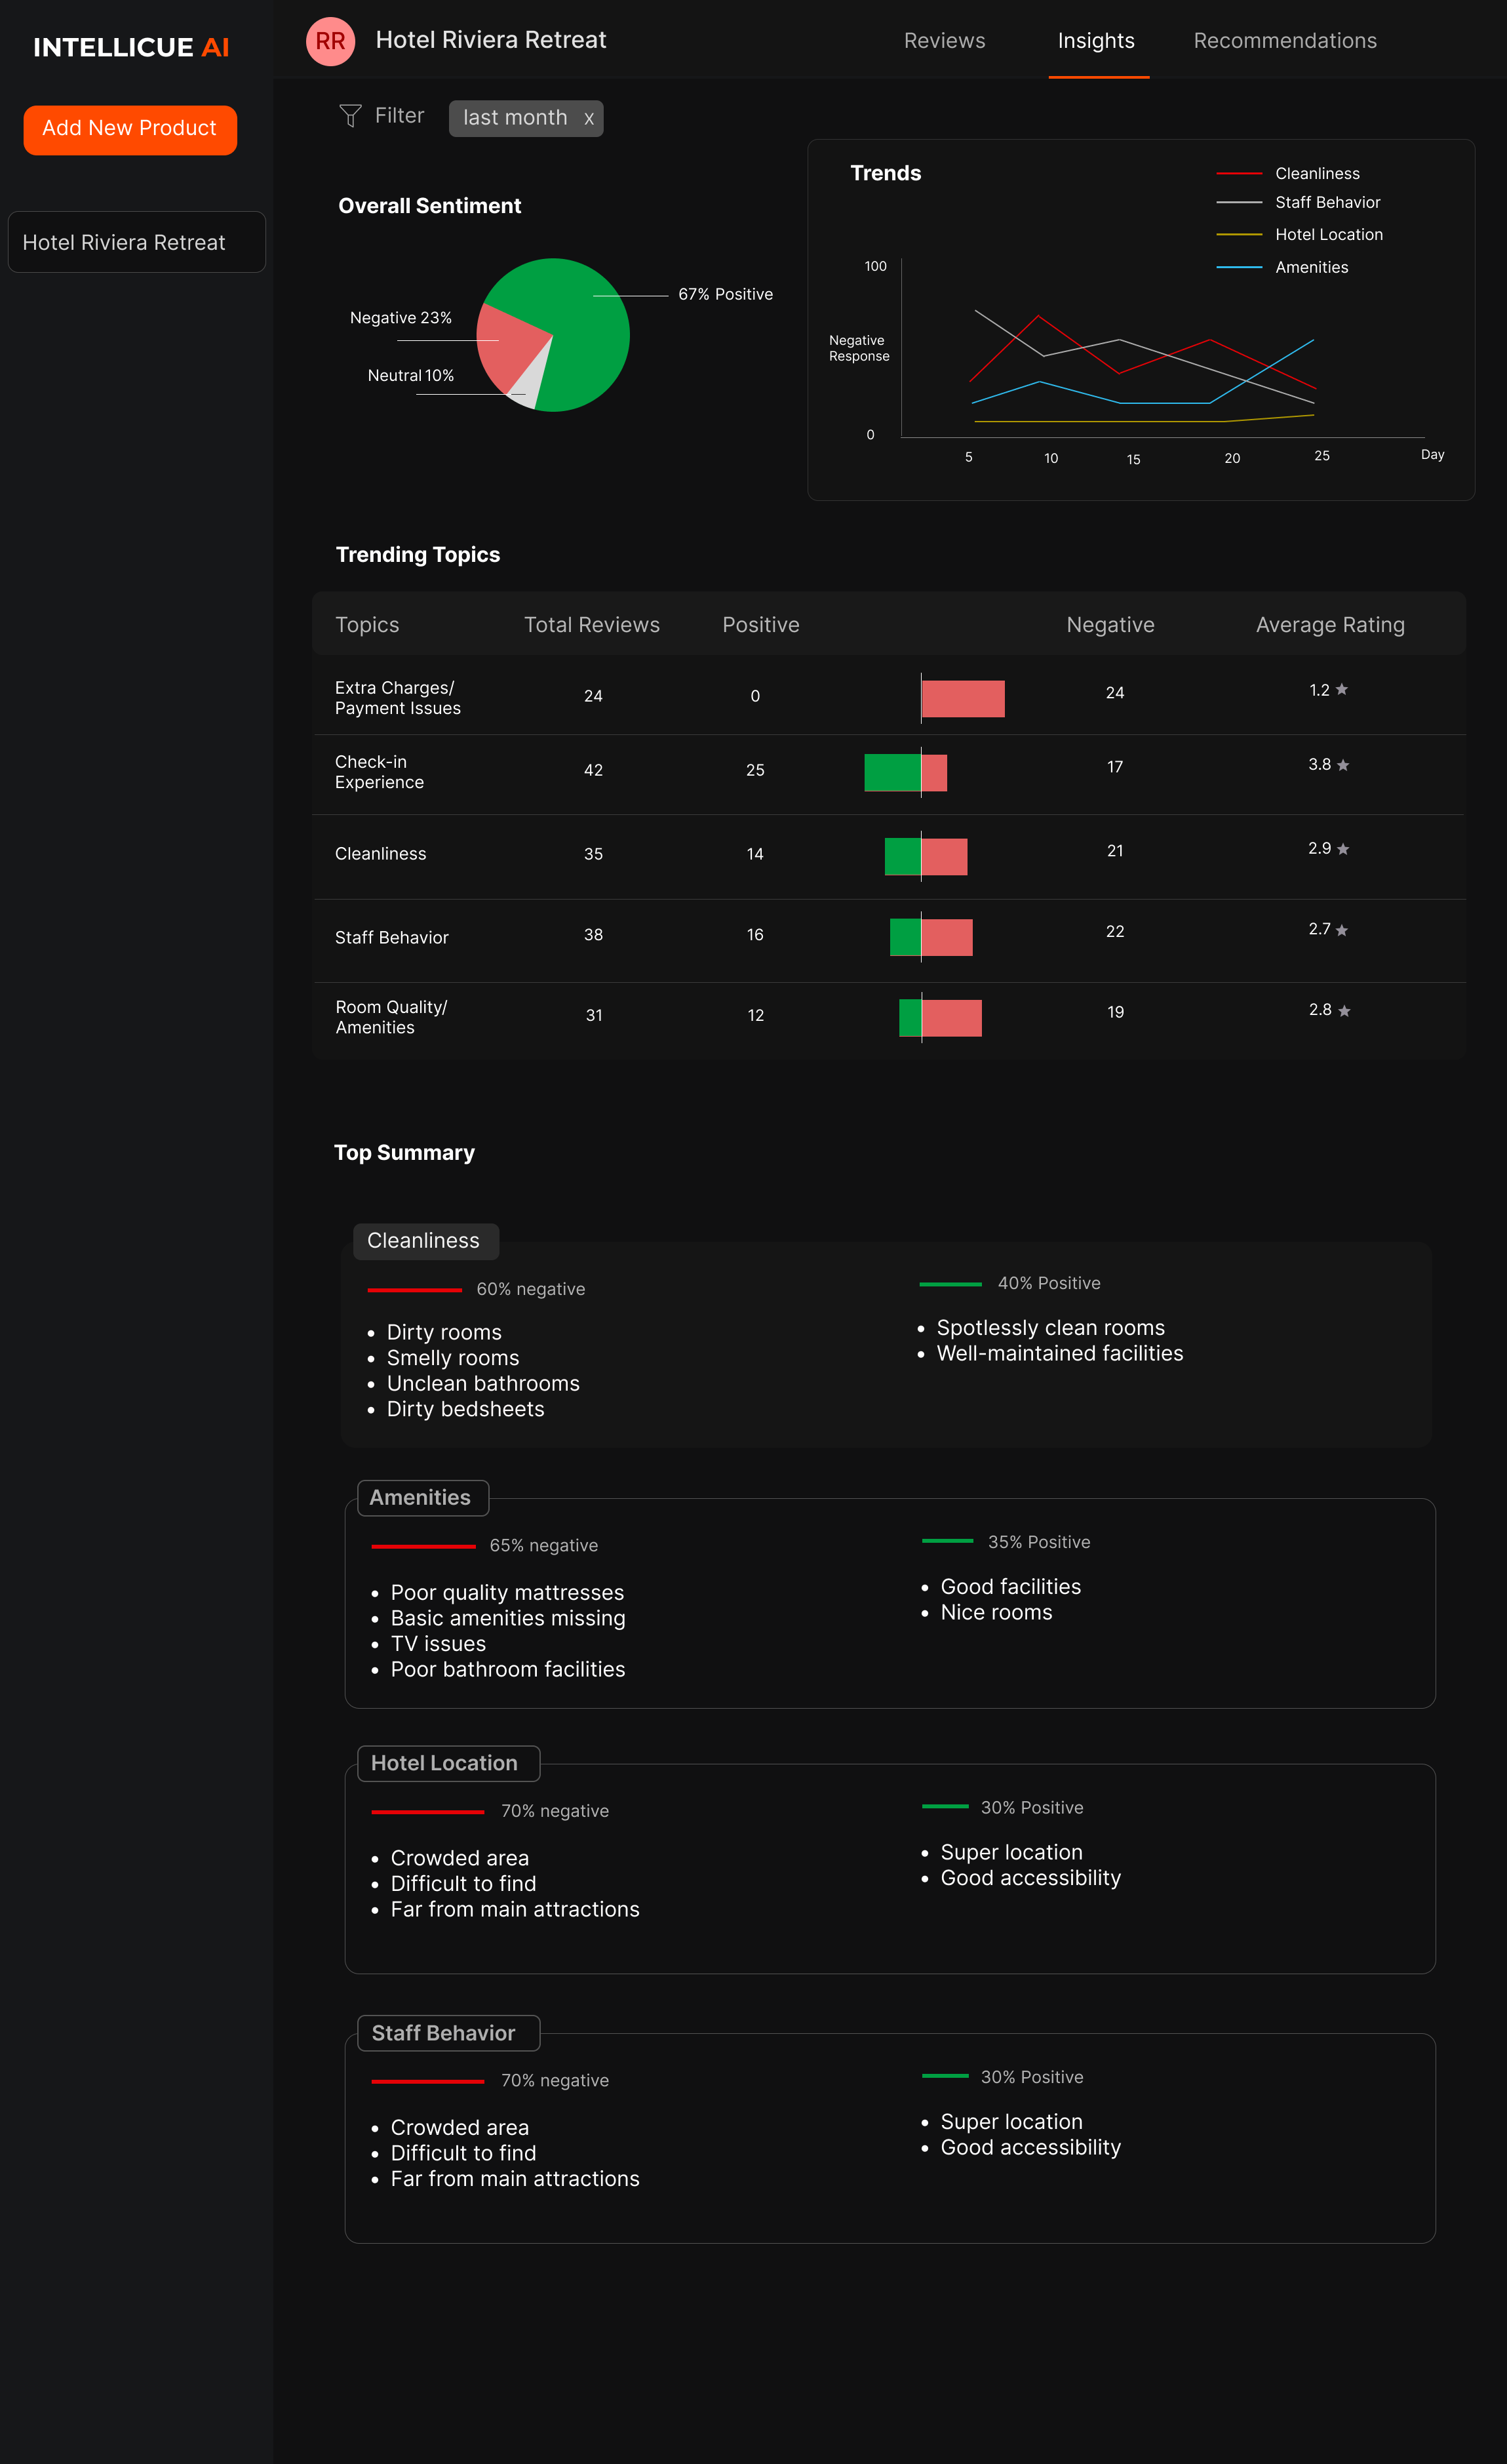The width and height of the screenshot is (1507, 2464).
Task: Click the RR hotel avatar icon
Action: (330, 41)
